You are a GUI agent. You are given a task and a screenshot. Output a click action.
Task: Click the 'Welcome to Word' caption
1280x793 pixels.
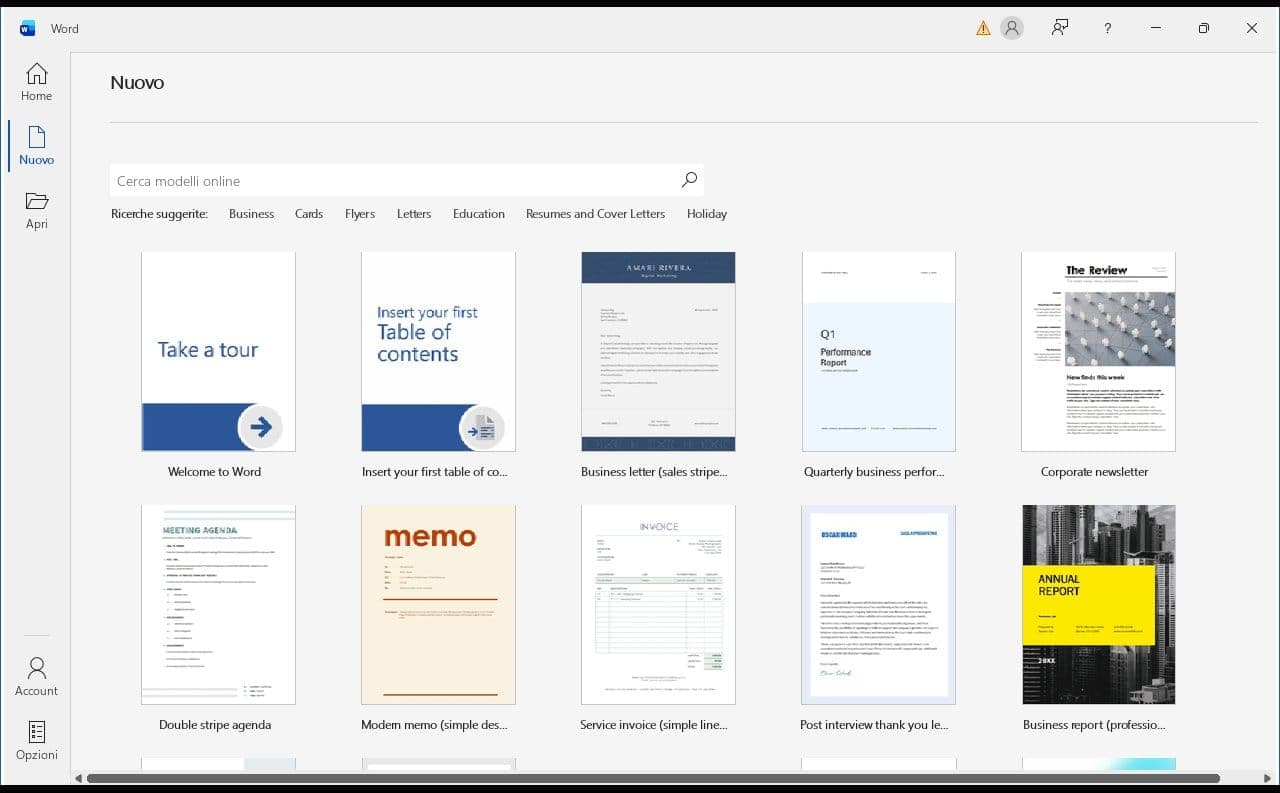click(214, 471)
